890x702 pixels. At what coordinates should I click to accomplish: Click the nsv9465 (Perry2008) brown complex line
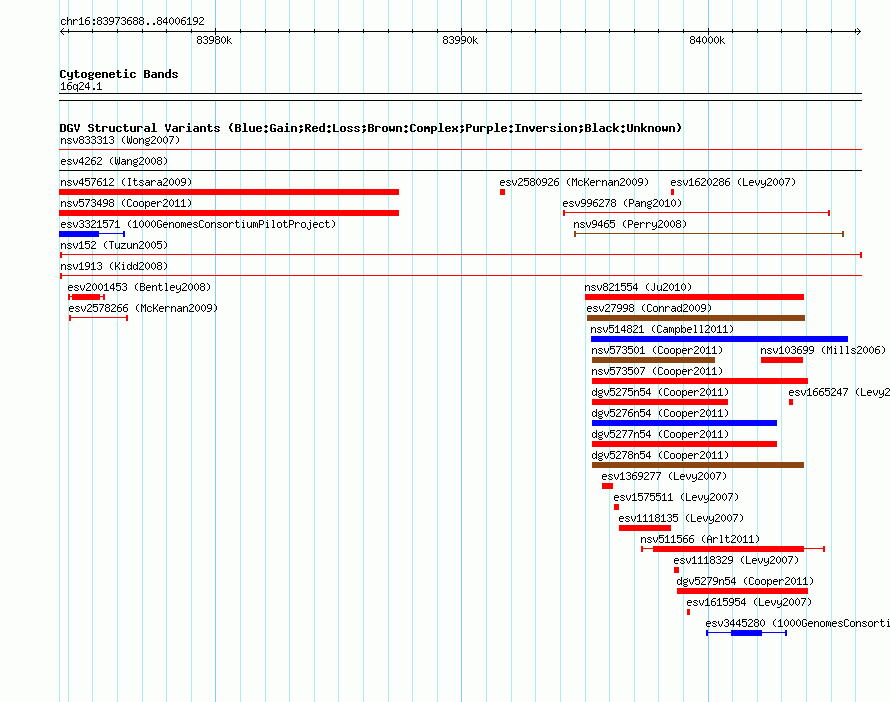(709, 234)
